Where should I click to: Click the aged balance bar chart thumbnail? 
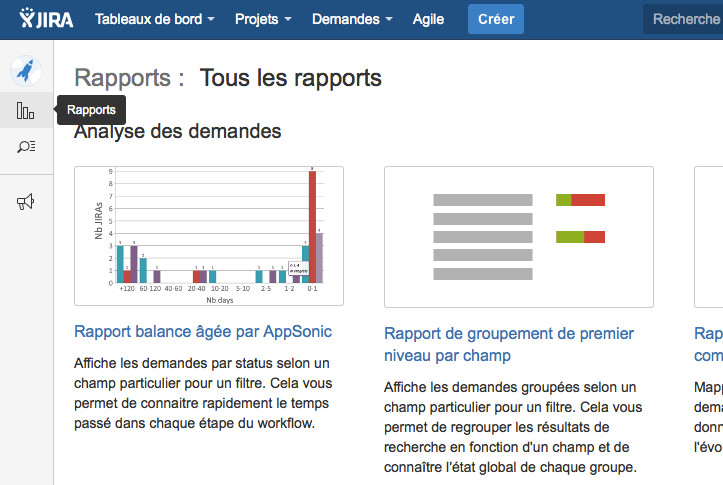(209, 236)
